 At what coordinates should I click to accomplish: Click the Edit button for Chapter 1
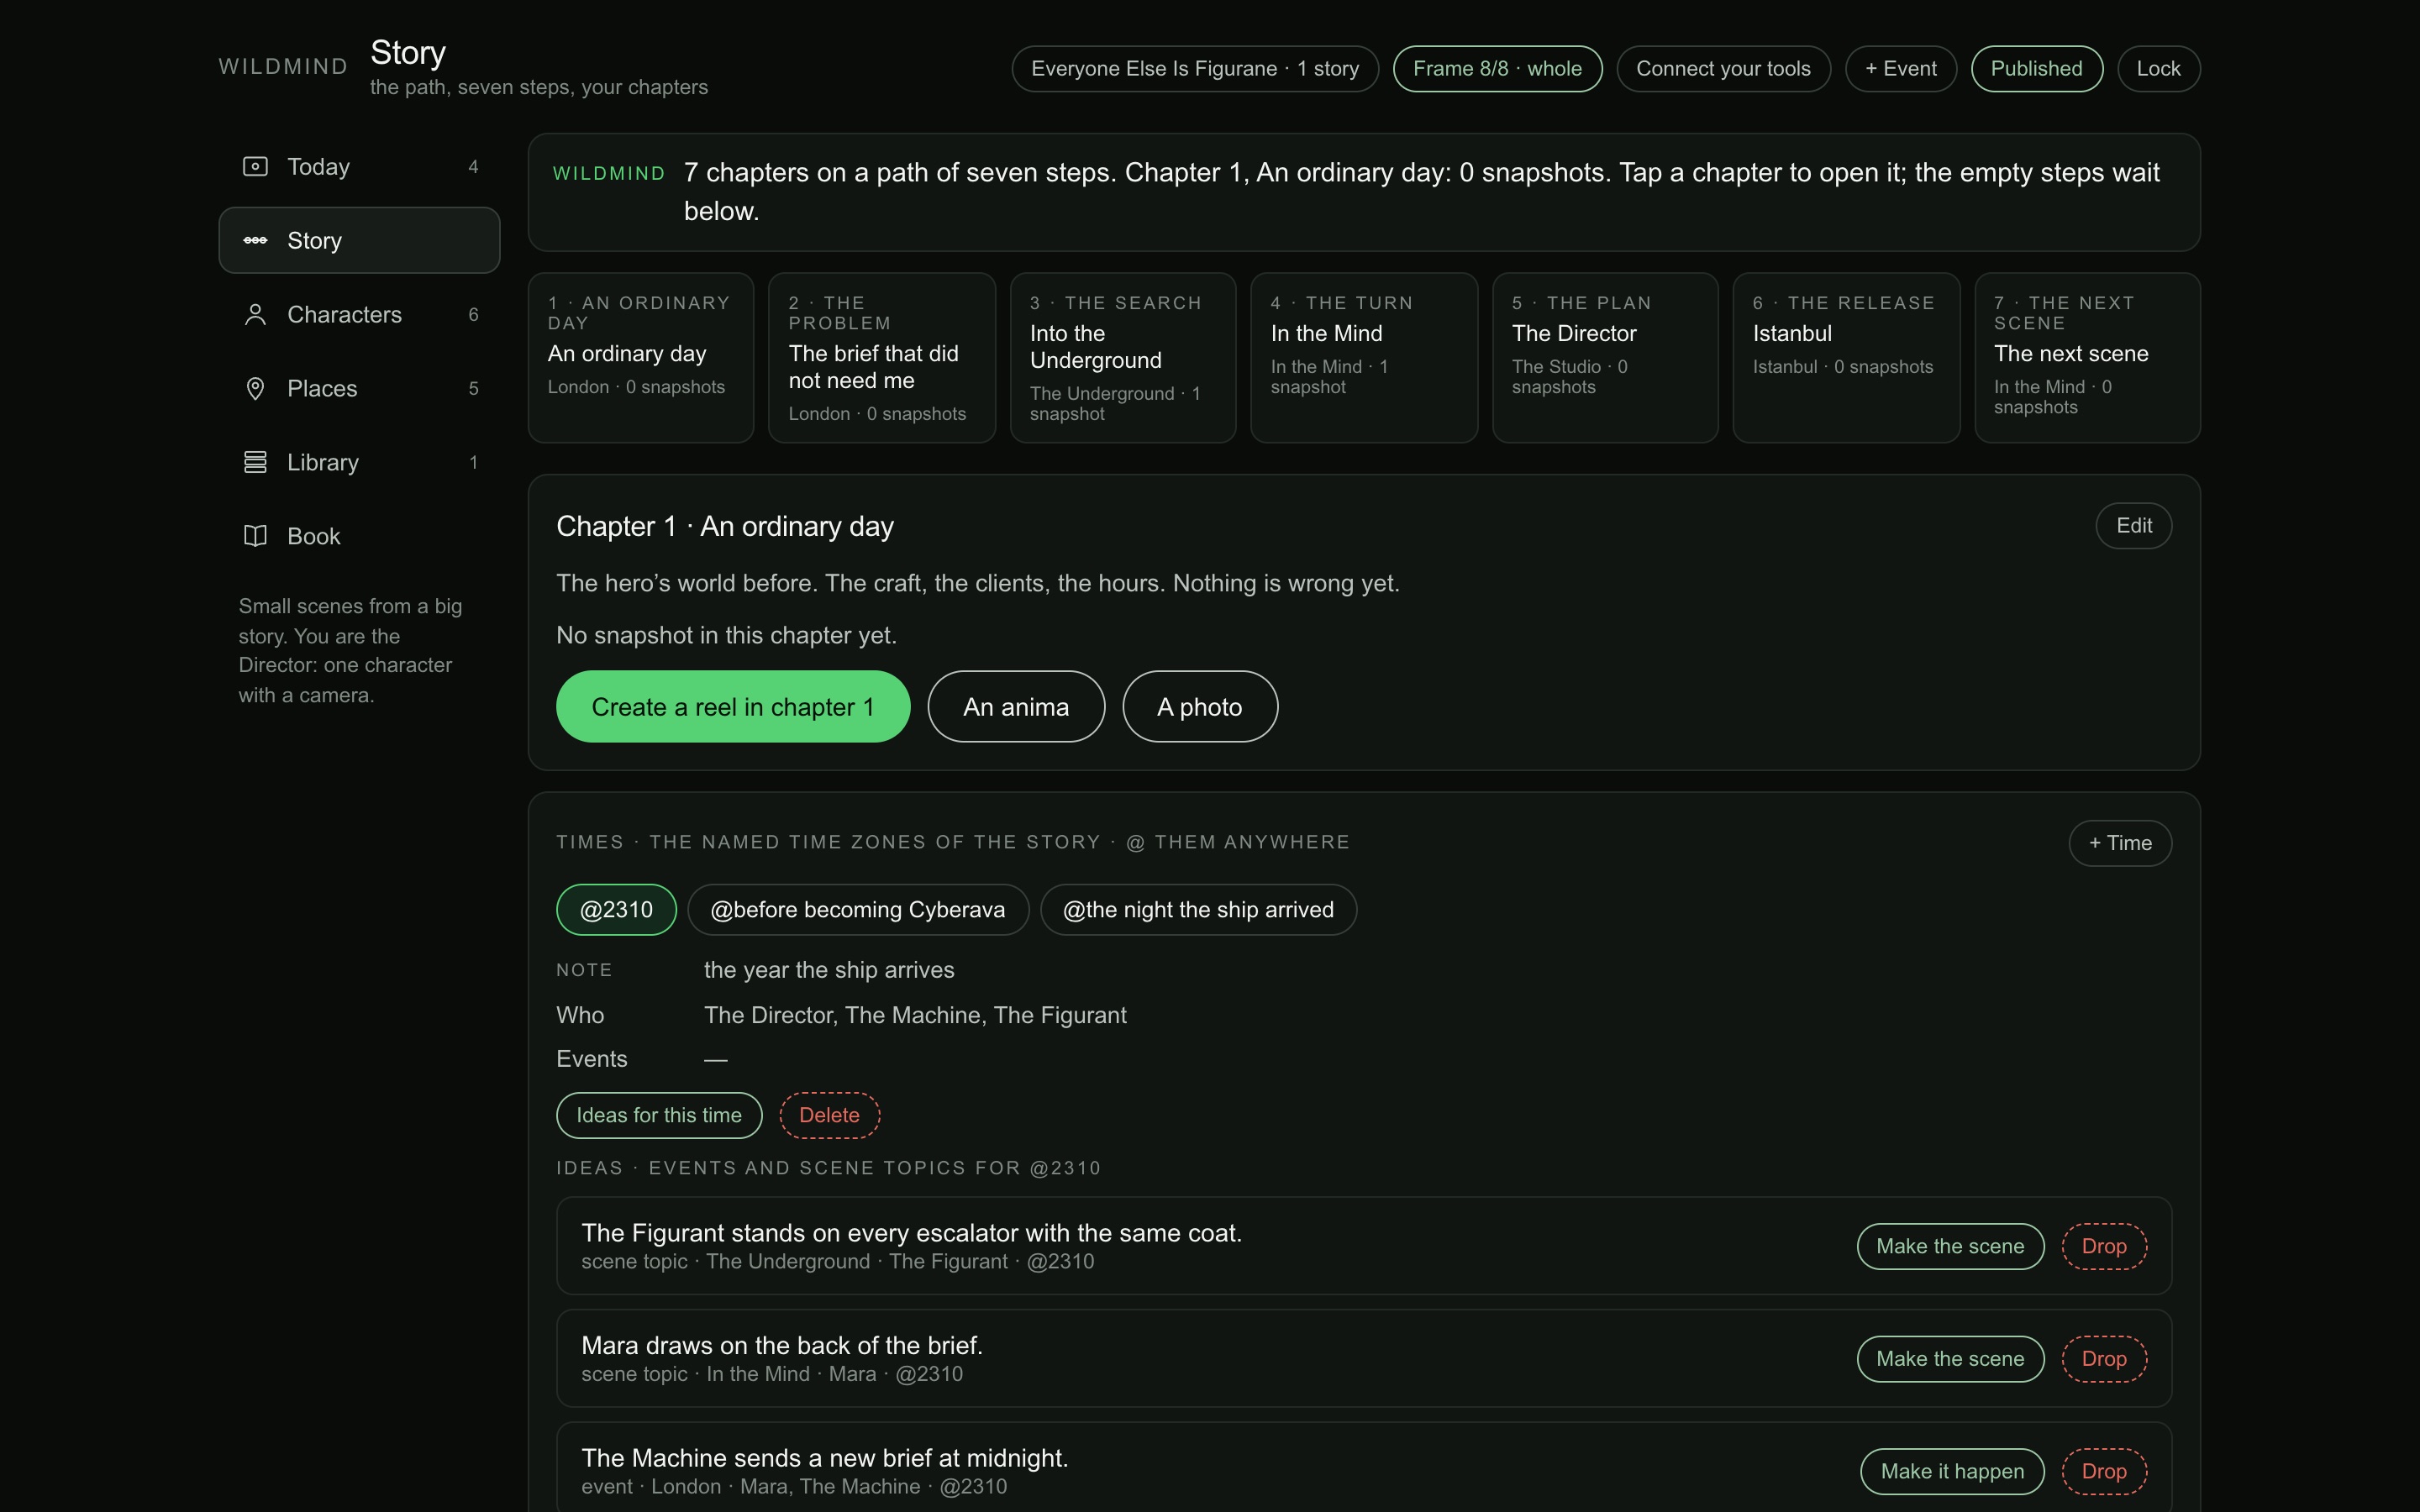(2133, 525)
